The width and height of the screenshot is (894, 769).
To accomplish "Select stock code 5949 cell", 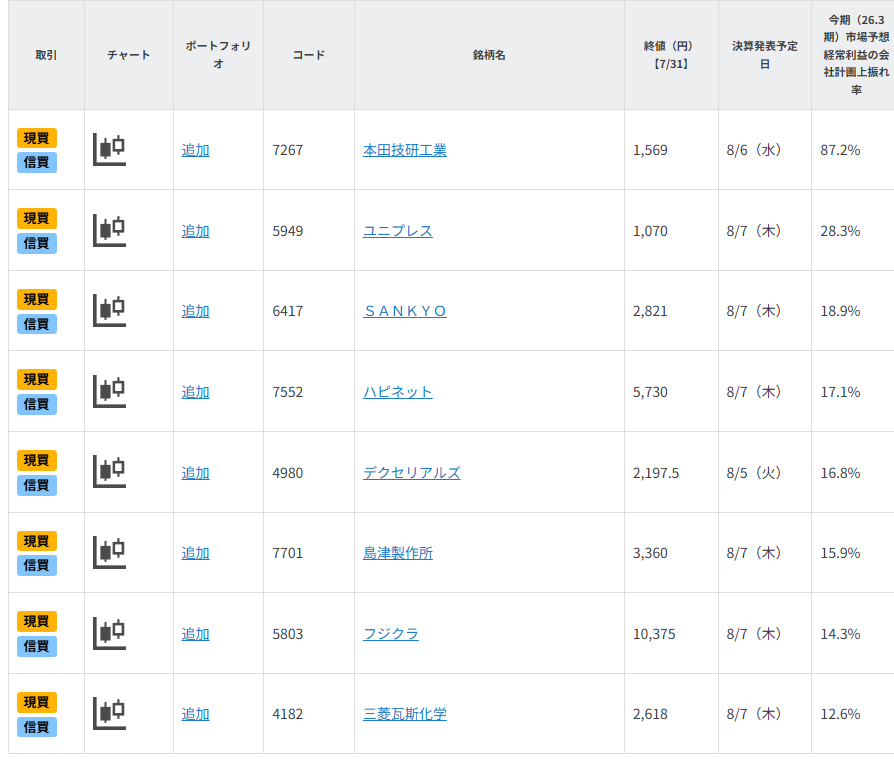I will (309, 231).
